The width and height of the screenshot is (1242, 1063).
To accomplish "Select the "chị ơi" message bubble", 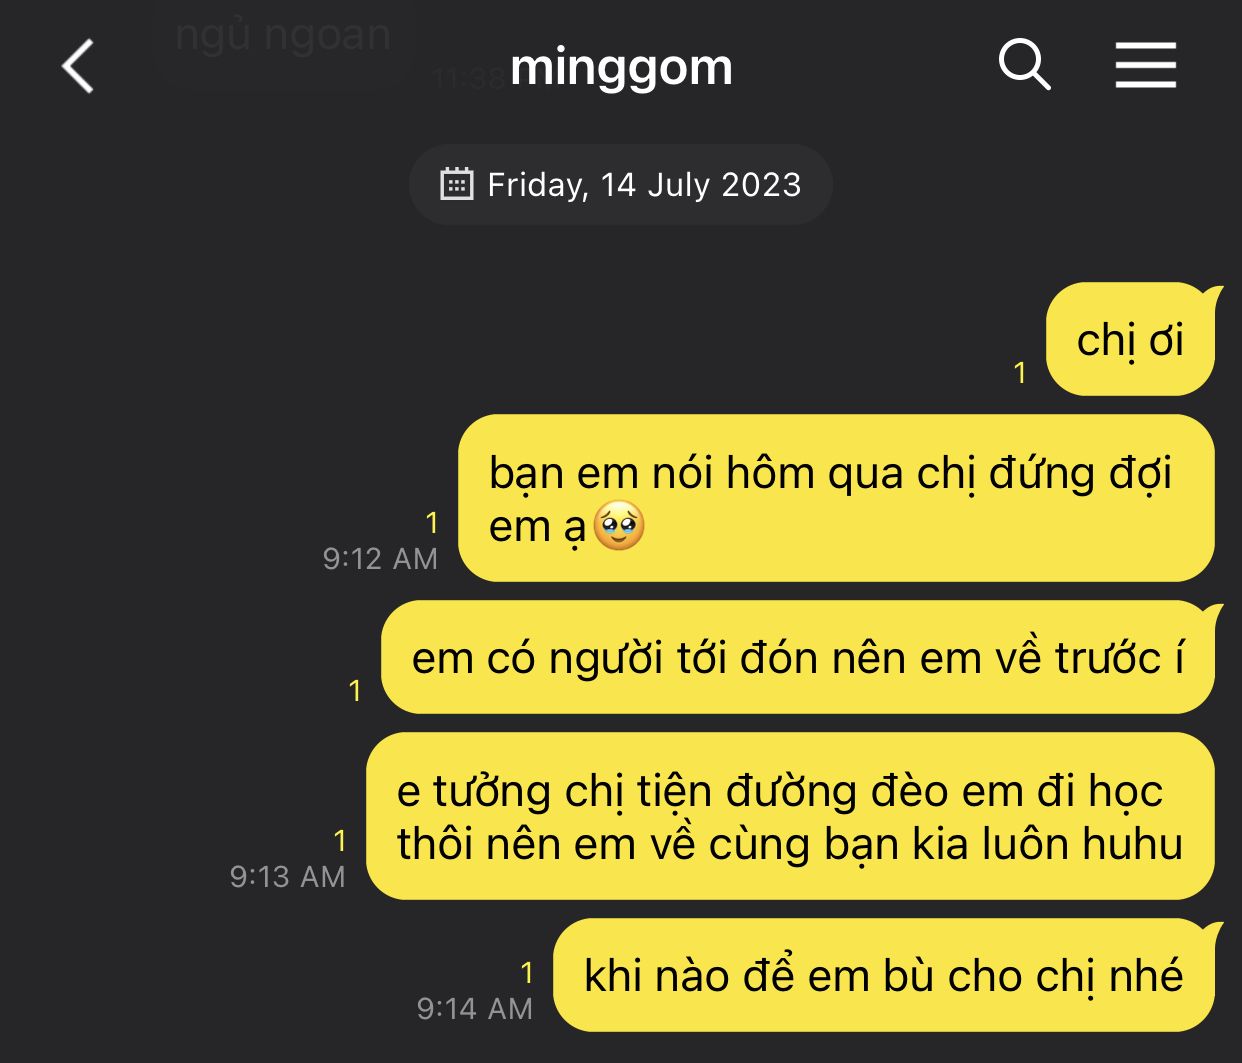I will [x=1130, y=340].
